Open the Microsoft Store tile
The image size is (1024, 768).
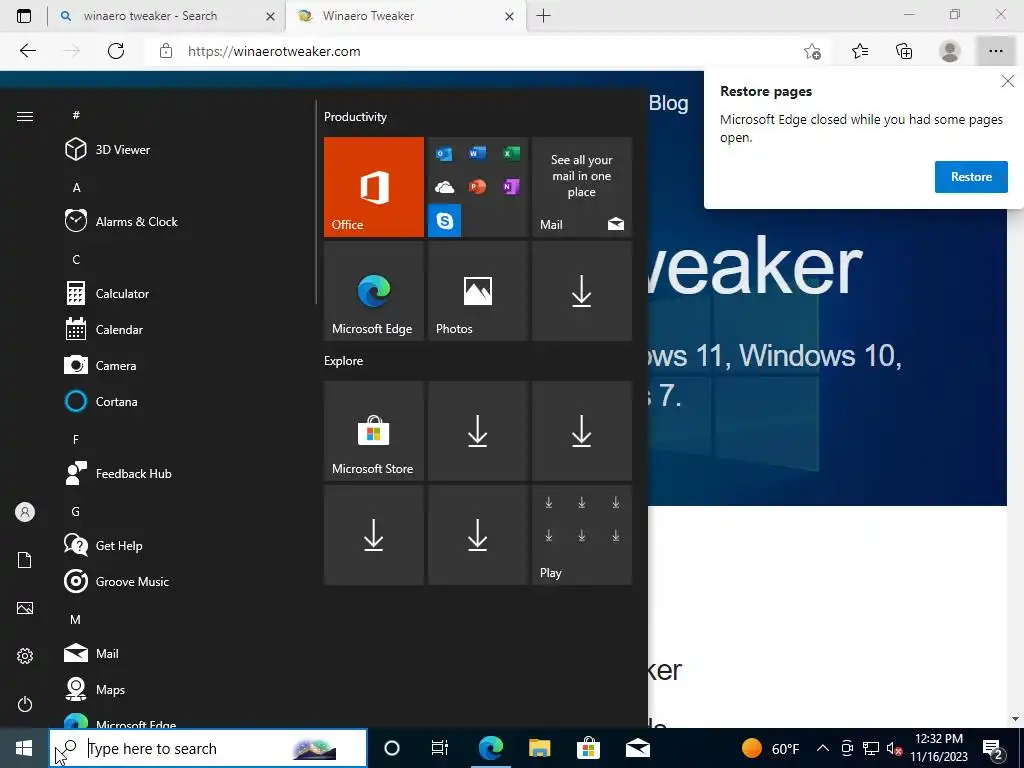(374, 431)
